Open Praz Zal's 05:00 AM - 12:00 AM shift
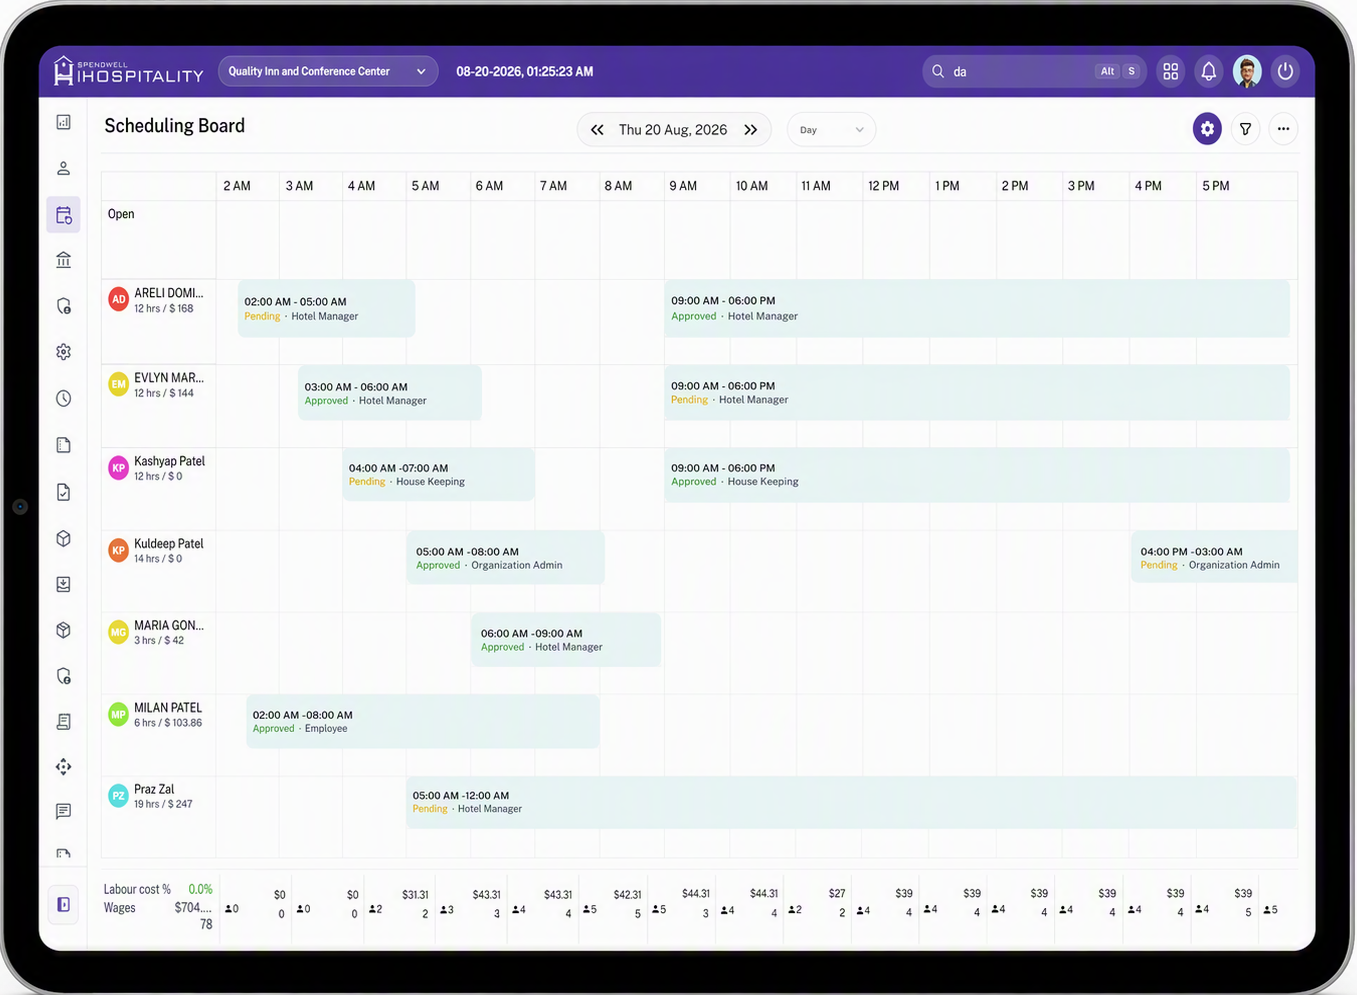Image resolution: width=1357 pixels, height=995 pixels. (x=852, y=802)
